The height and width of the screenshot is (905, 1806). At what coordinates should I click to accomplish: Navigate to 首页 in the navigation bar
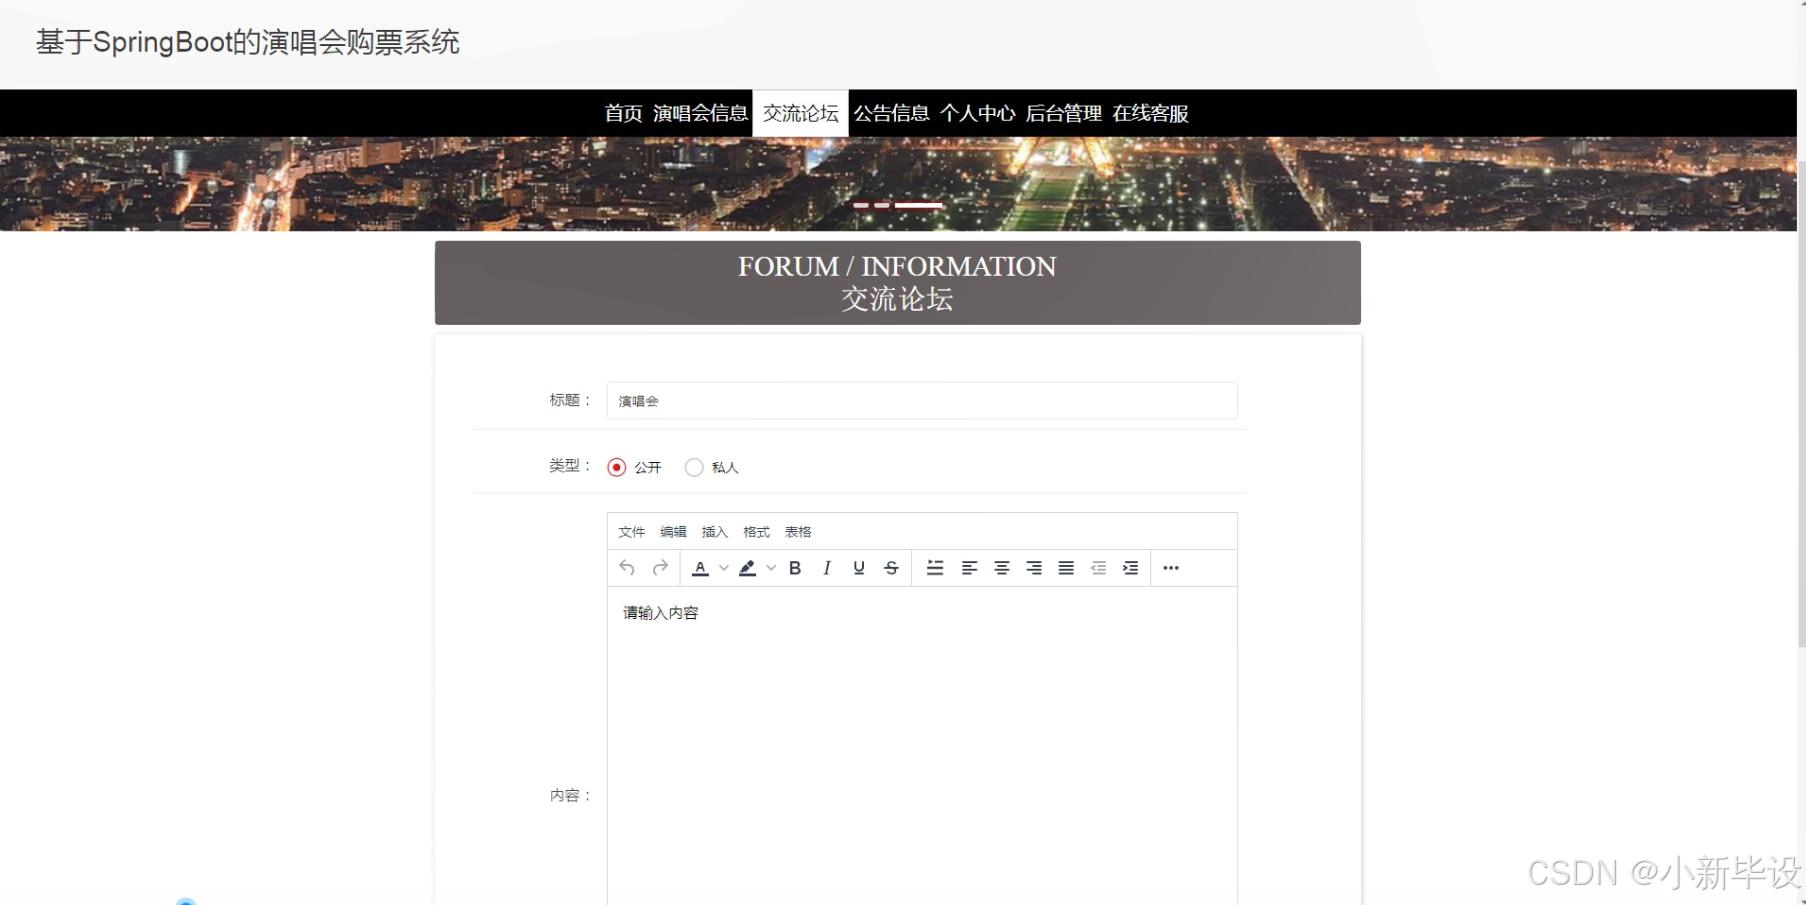point(621,113)
